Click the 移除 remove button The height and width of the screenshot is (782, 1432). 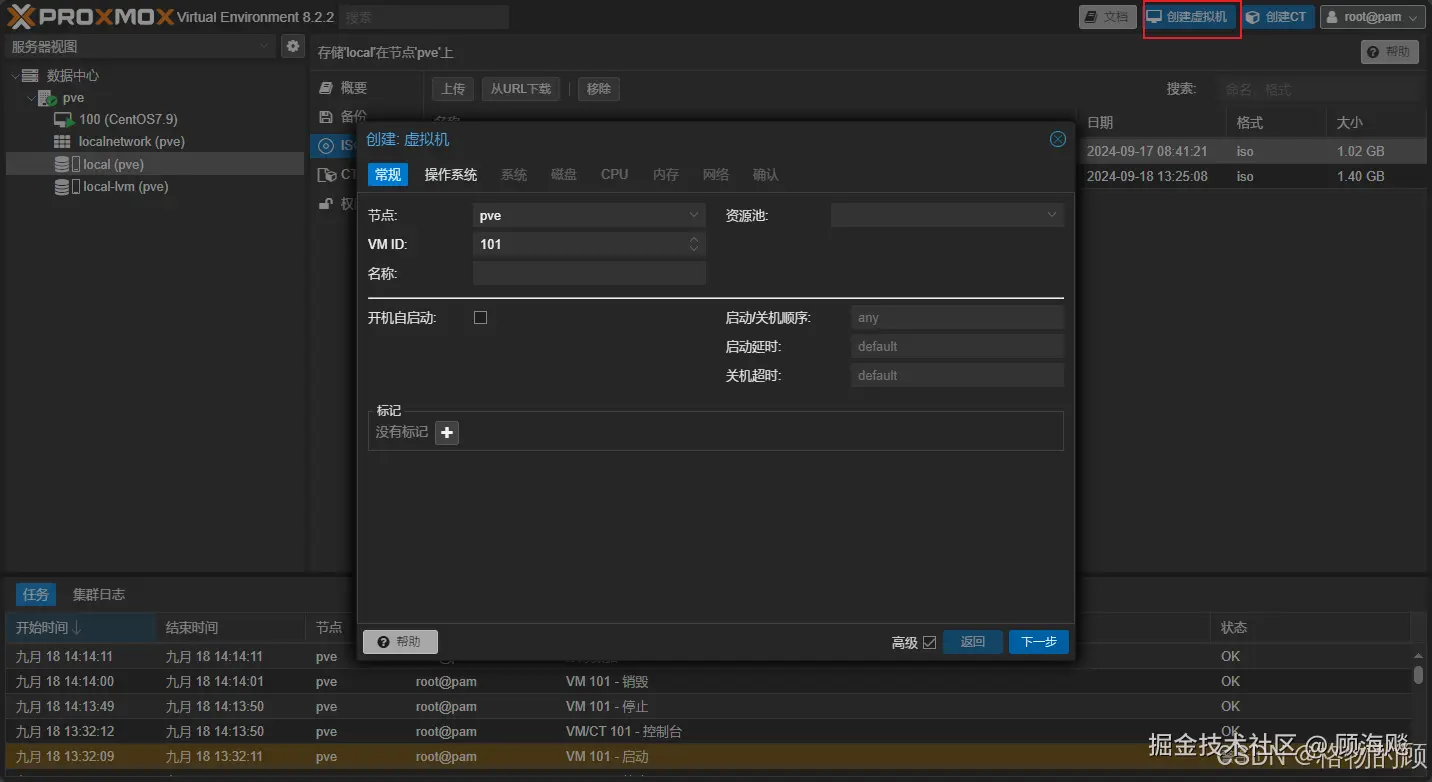click(x=599, y=89)
